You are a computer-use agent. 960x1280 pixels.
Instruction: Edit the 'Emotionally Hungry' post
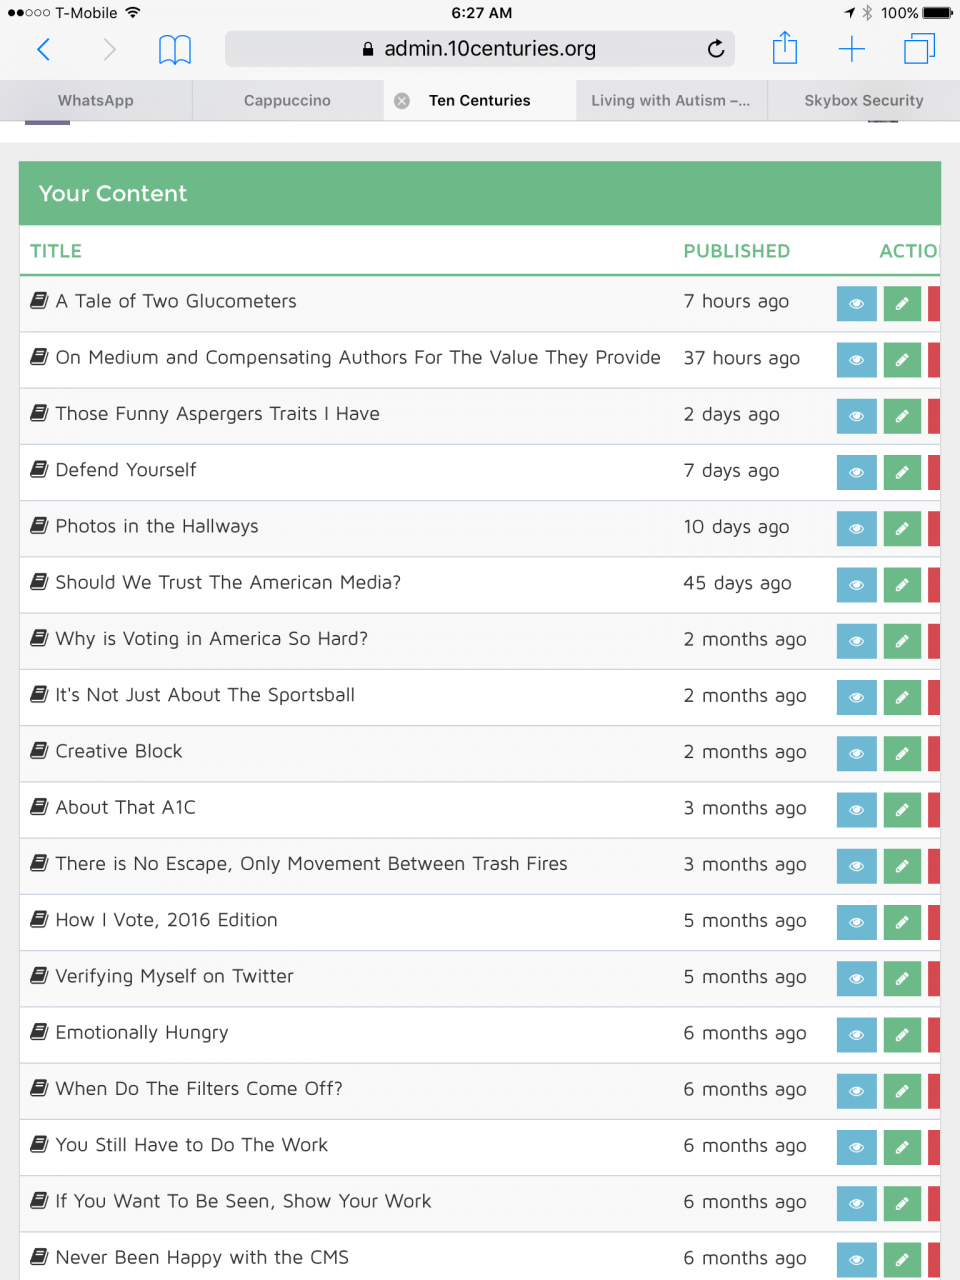[901, 1035]
